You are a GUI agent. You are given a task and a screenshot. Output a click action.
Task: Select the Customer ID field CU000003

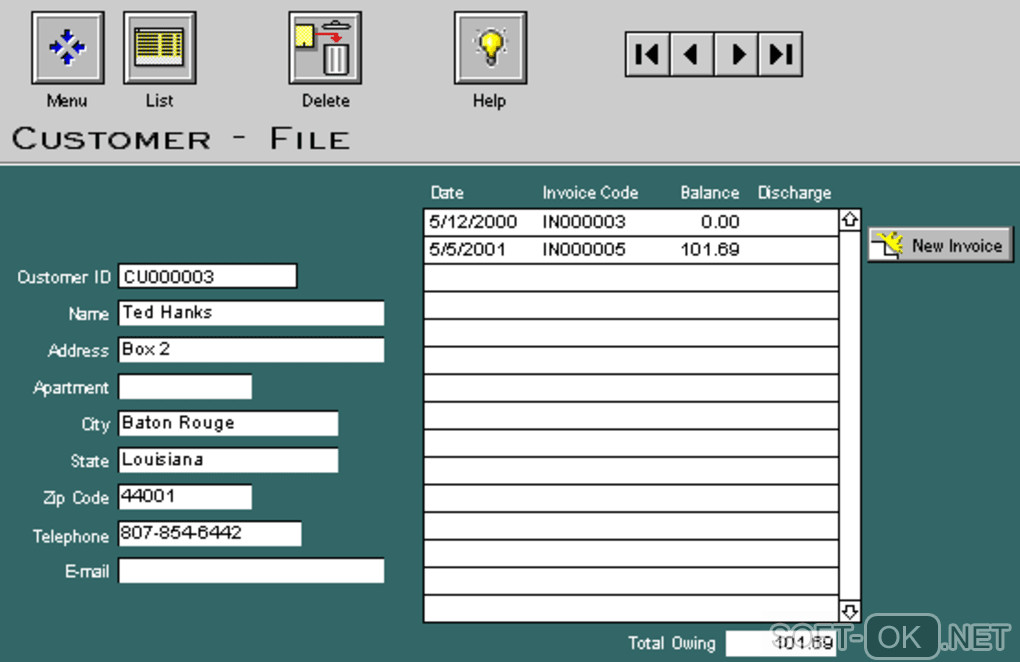[208, 276]
